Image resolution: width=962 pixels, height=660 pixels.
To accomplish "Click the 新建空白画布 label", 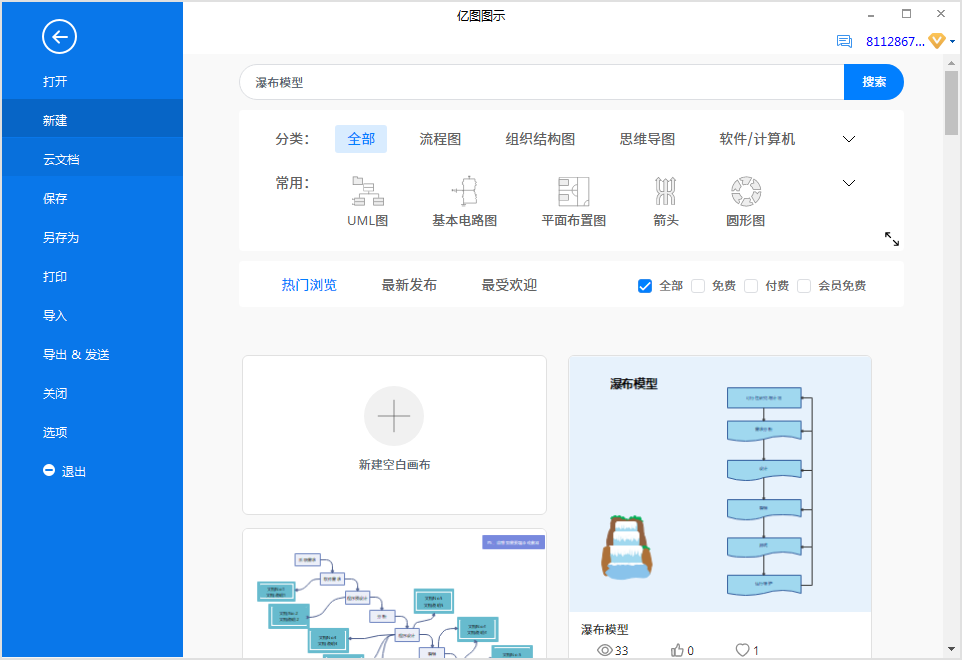I will [394, 465].
